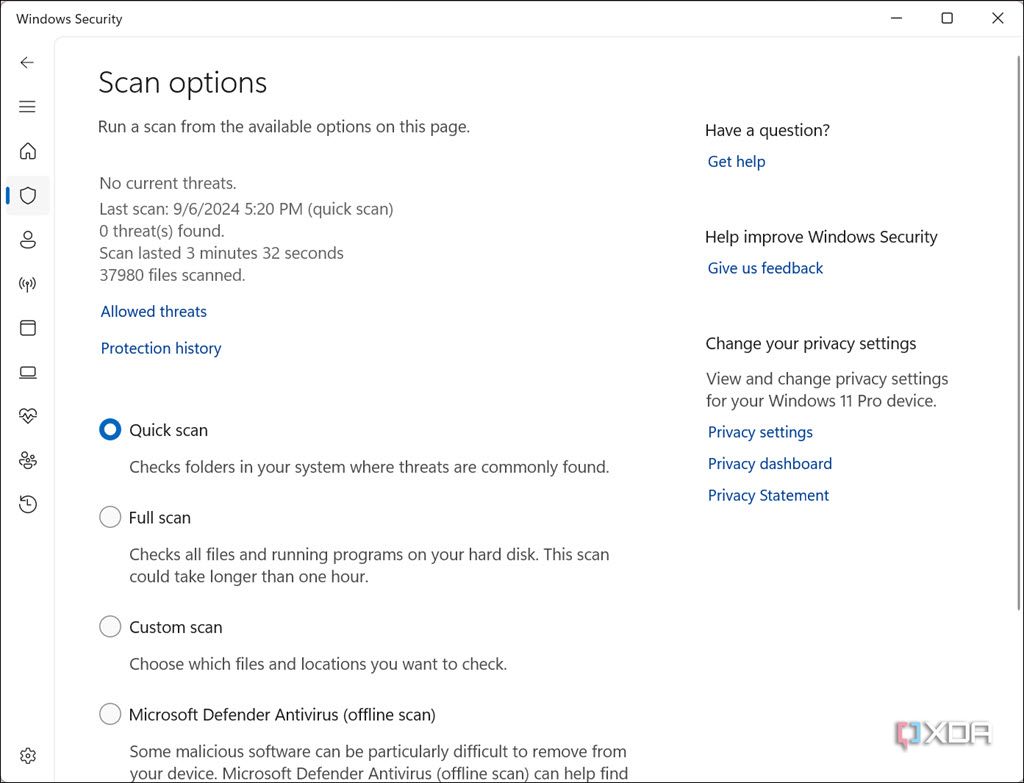Select the Custom scan radio button
The height and width of the screenshot is (783, 1024).
[x=110, y=626]
